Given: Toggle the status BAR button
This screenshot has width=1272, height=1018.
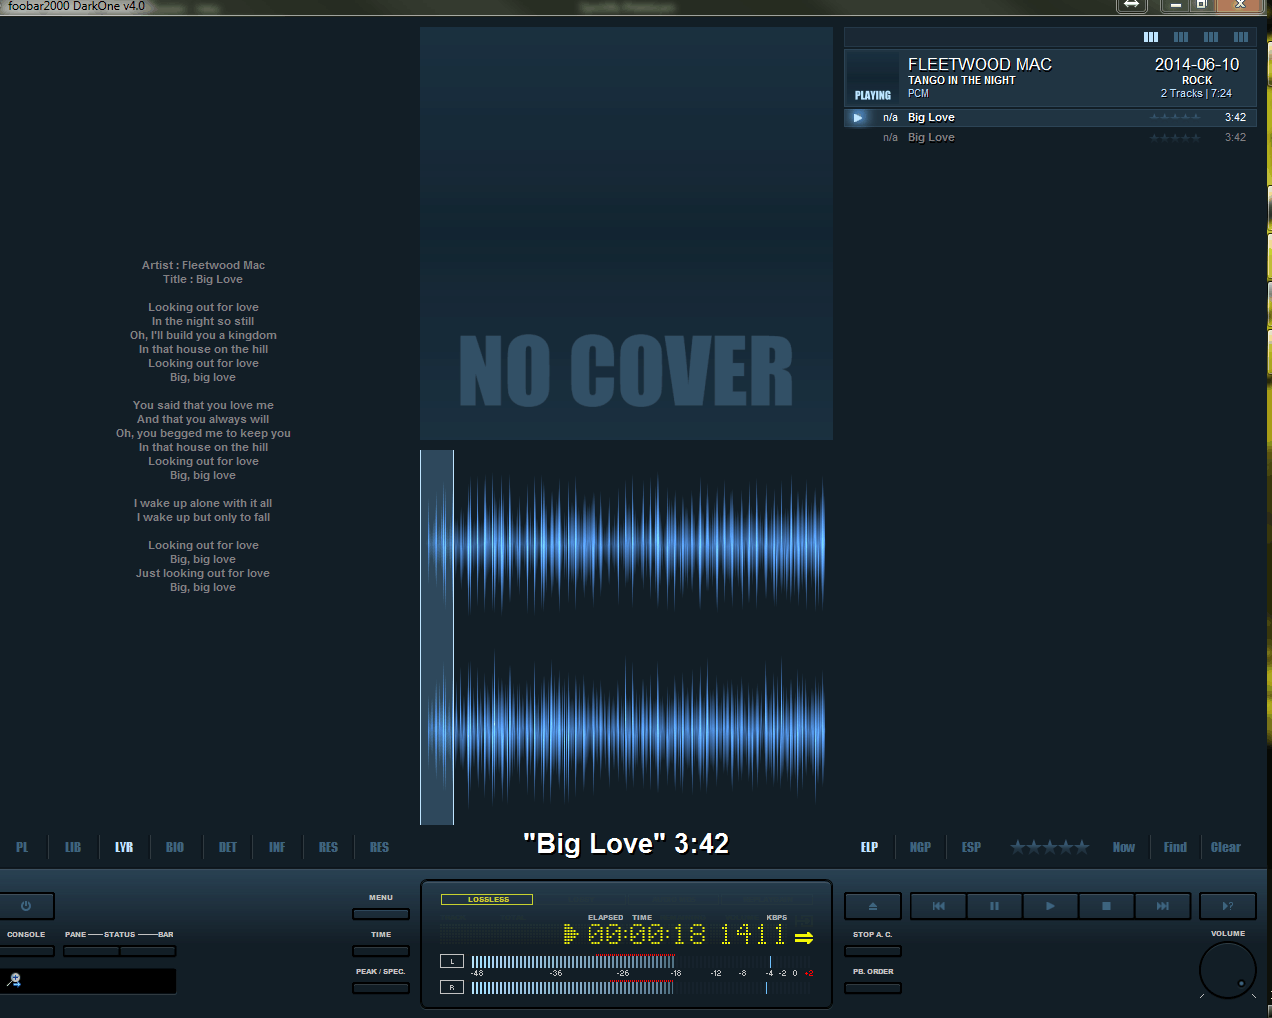Looking at the screenshot, I should (x=148, y=951).
